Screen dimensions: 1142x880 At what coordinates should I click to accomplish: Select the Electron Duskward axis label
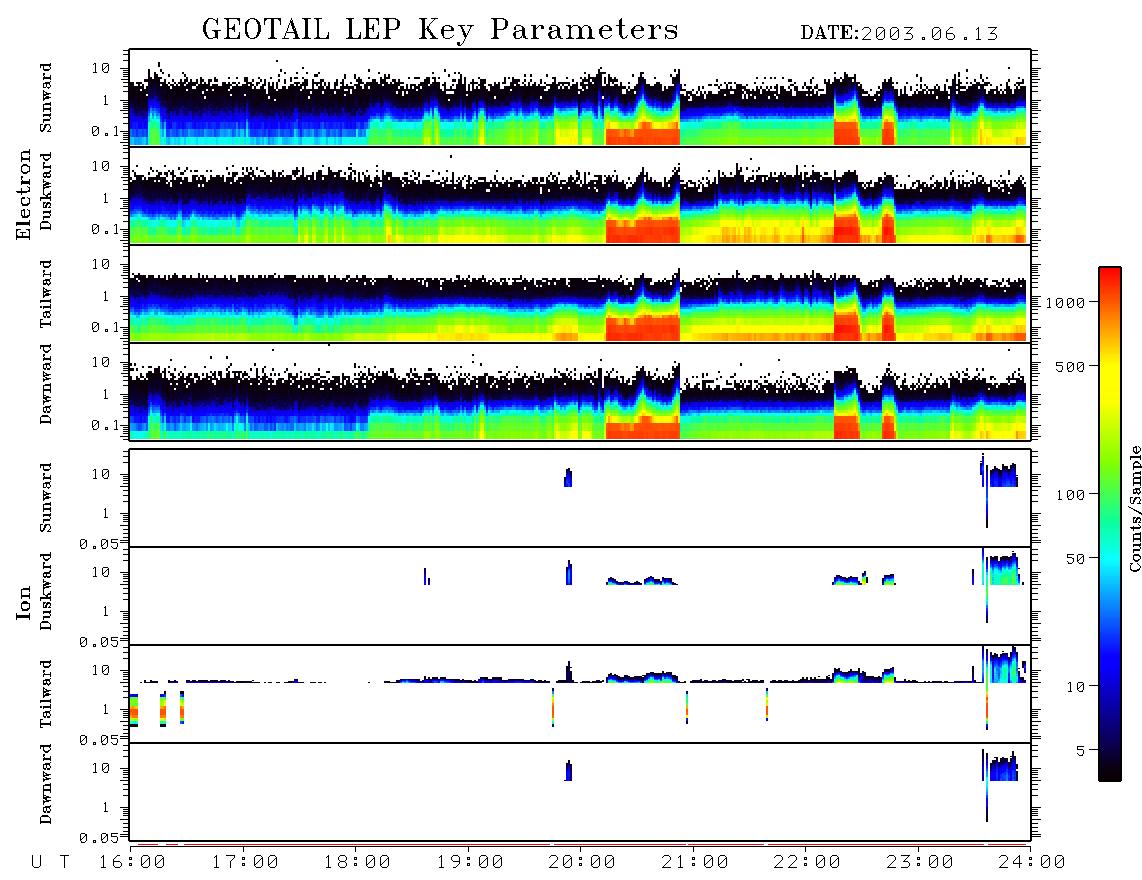pos(46,192)
